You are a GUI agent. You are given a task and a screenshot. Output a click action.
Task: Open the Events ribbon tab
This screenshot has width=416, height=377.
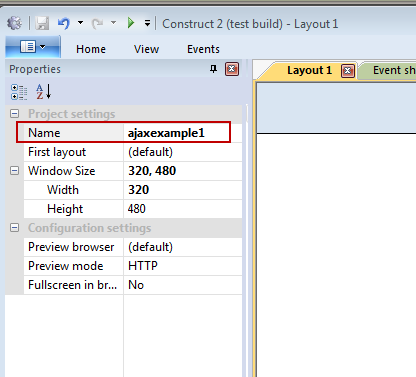(x=203, y=49)
